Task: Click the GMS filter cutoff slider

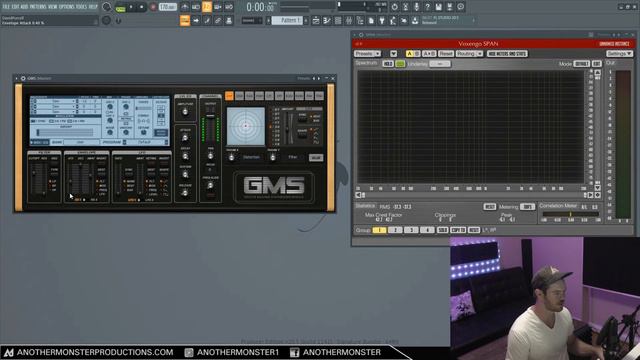Action: (x=34, y=178)
